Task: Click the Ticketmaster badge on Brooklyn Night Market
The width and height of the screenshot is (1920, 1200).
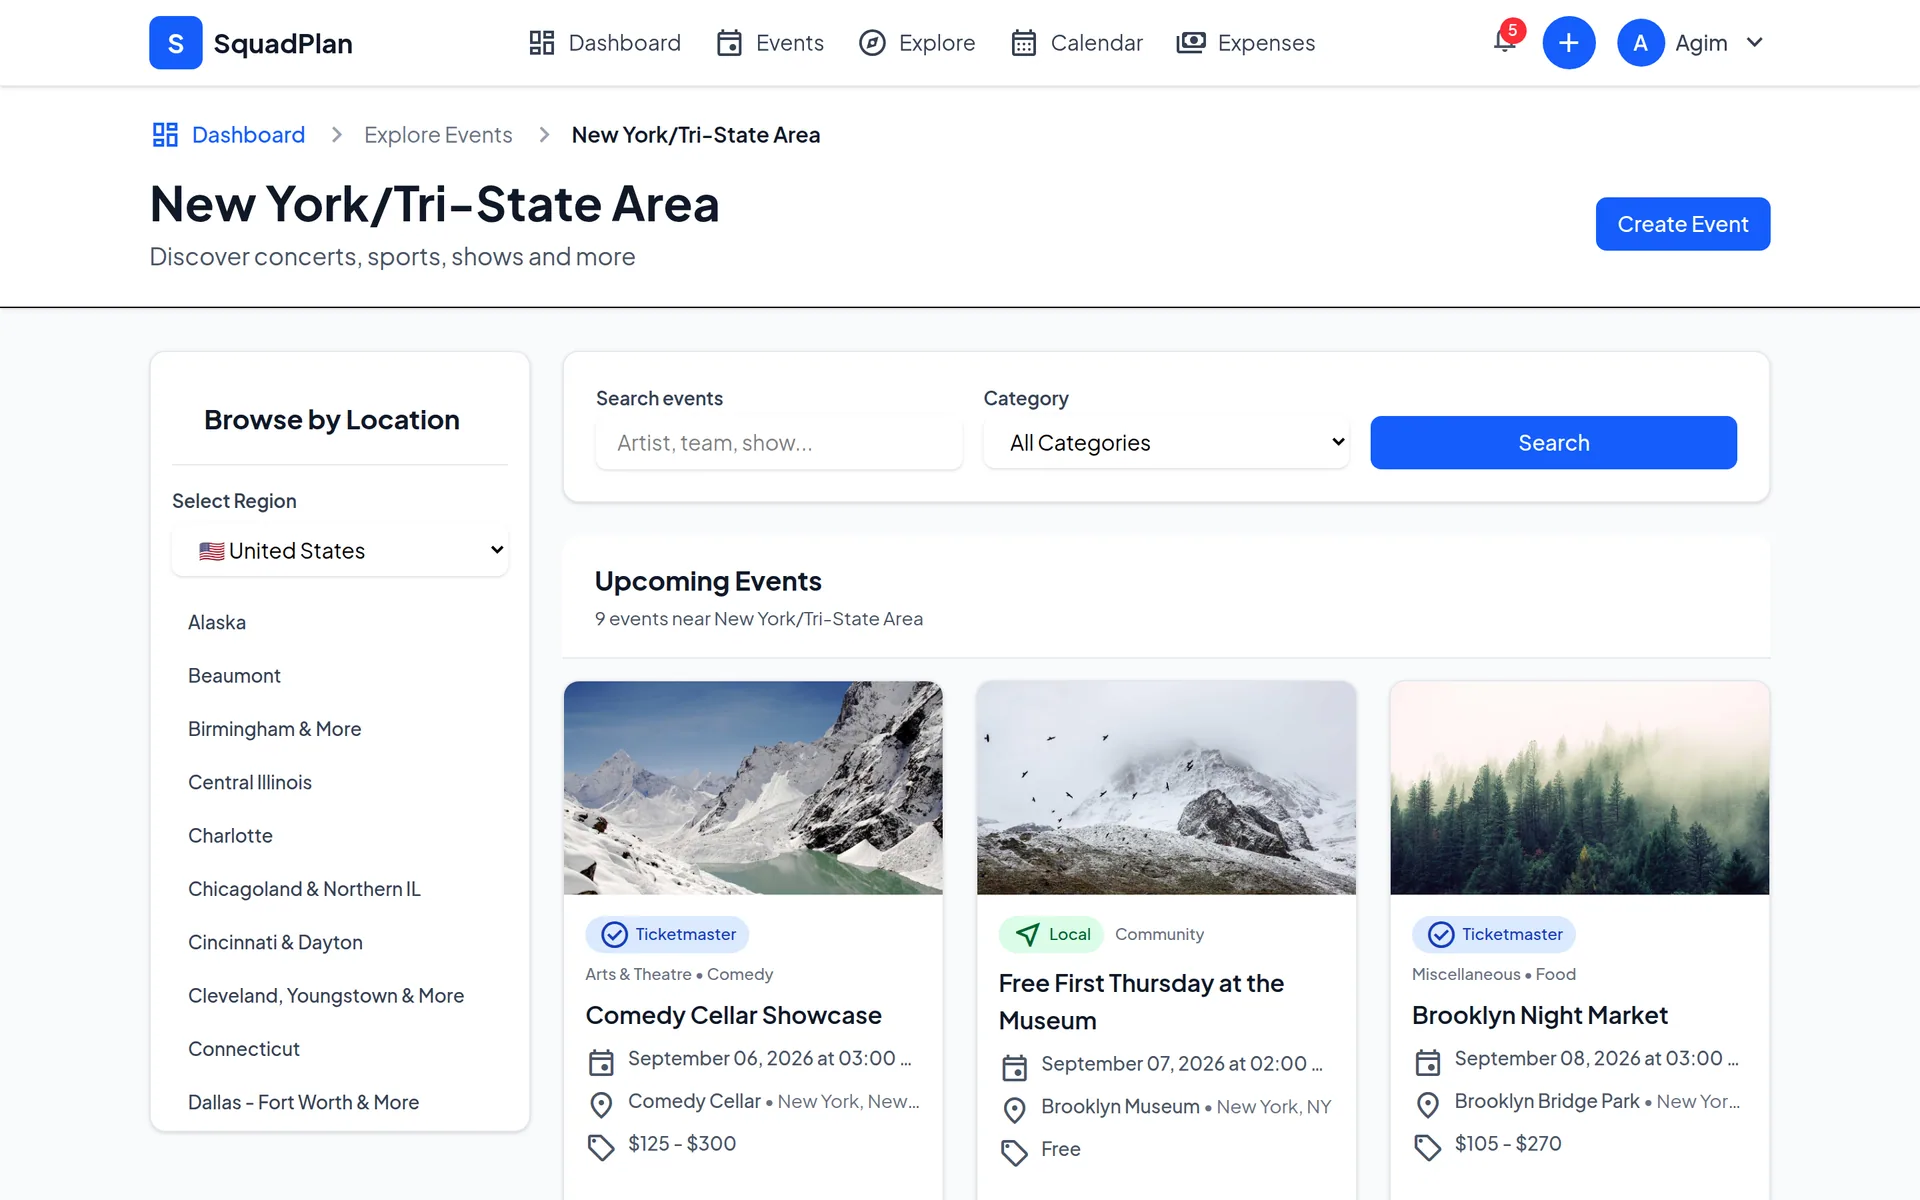Action: tap(1493, 934)
